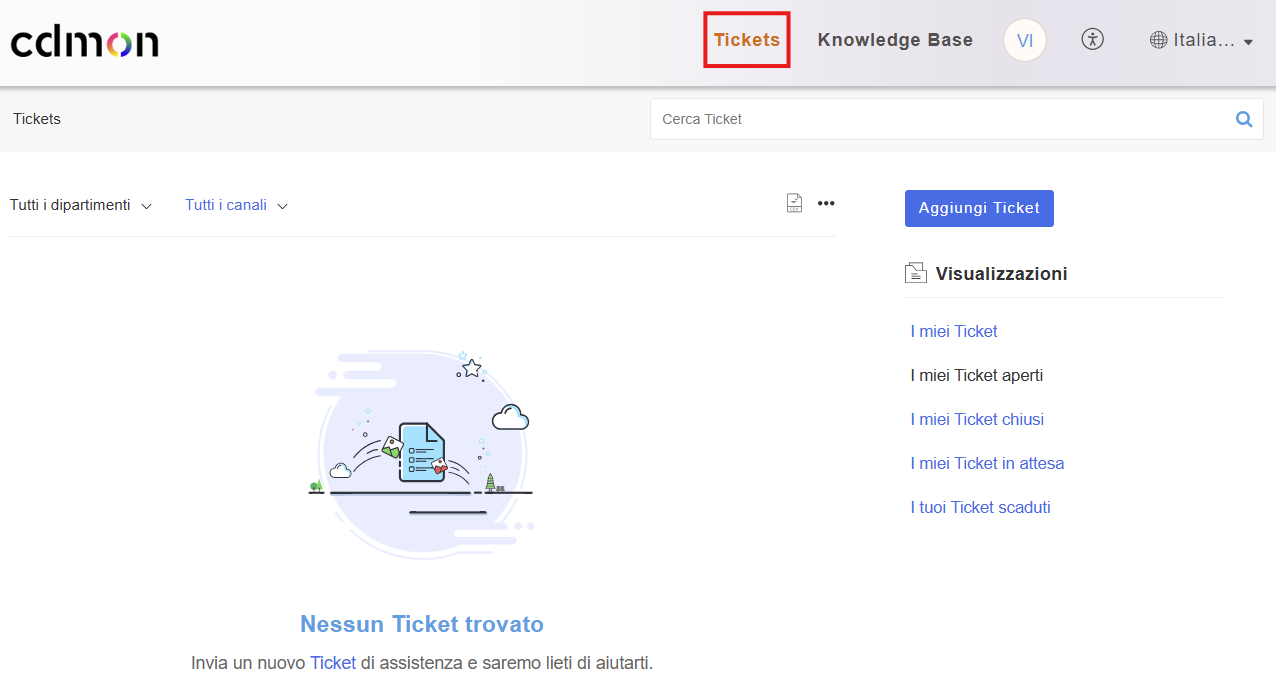The image size is (1276, 697).
Task: Switch to the Tickets tab
Action: [746, 40]
